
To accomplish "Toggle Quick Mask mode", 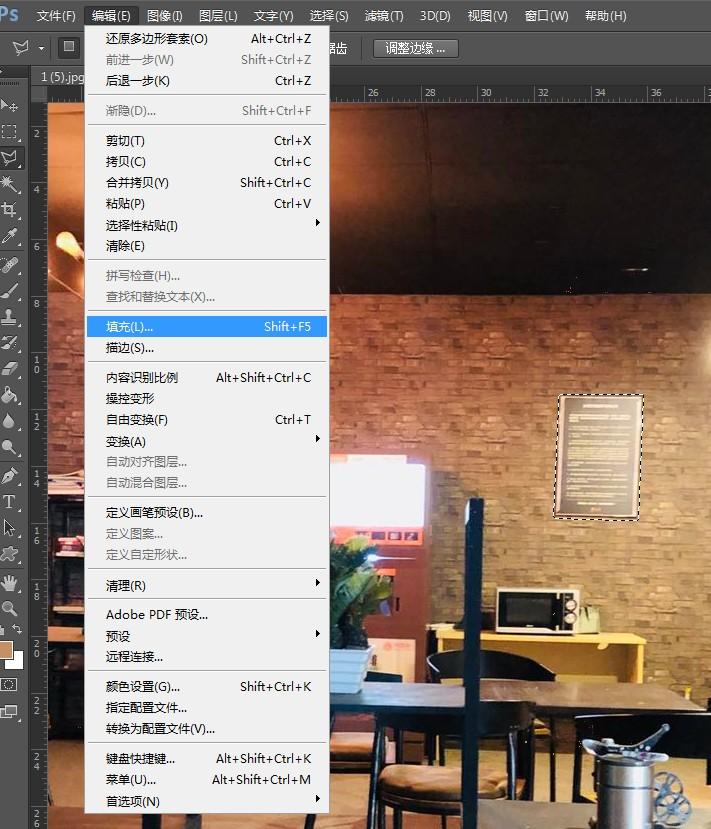I will point(9,685).
